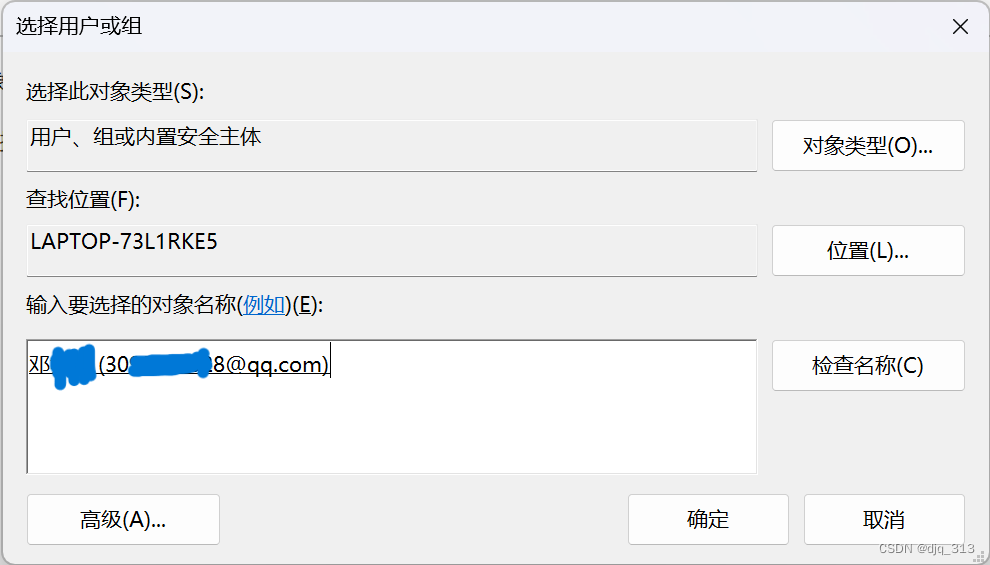
Task: Click the 选择用户或组 title bar text
Action: pos(79,26)
